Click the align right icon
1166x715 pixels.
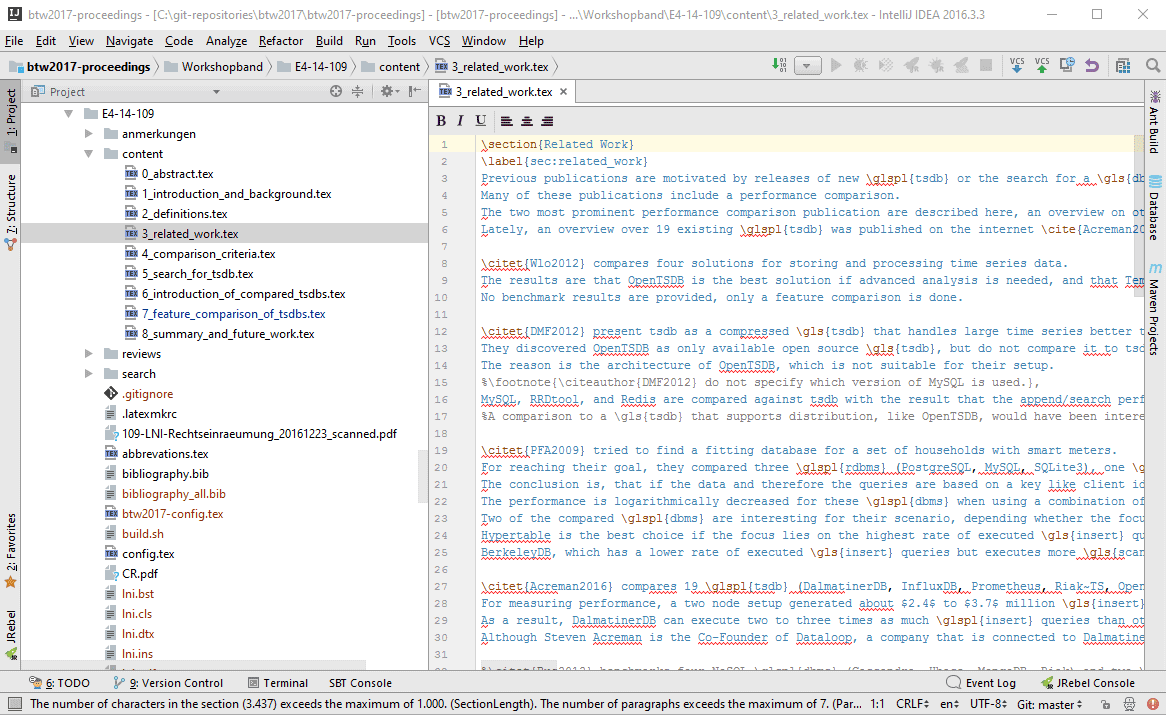(x=547, y=121)
